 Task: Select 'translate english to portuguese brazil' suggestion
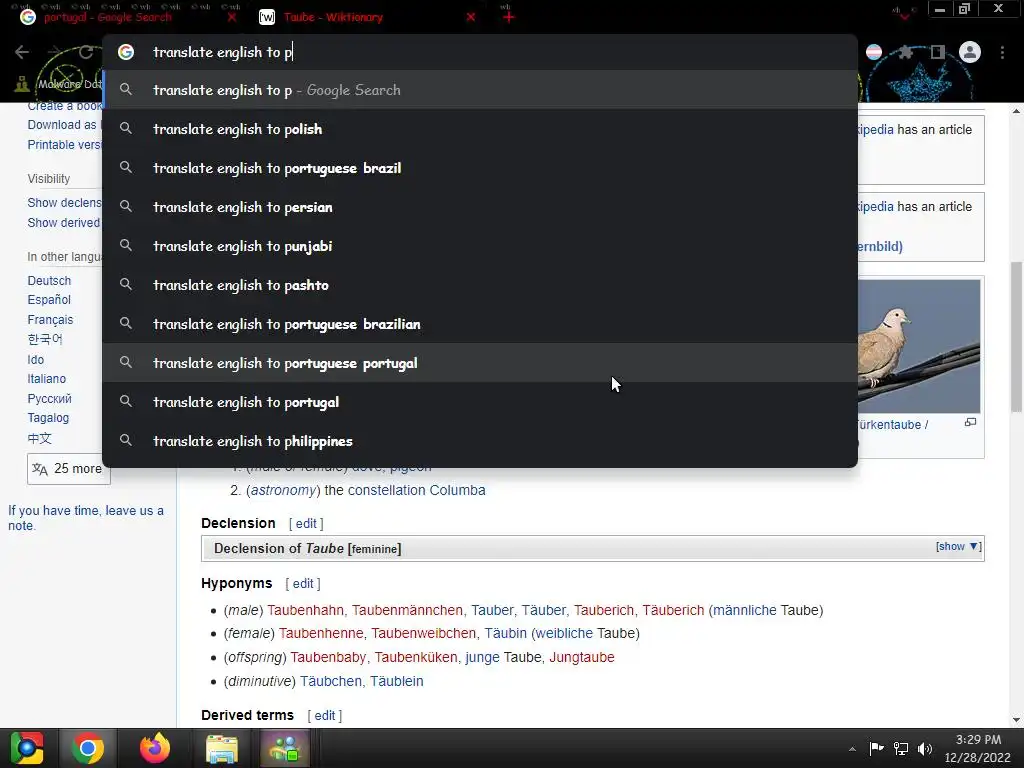click(480, 168)
